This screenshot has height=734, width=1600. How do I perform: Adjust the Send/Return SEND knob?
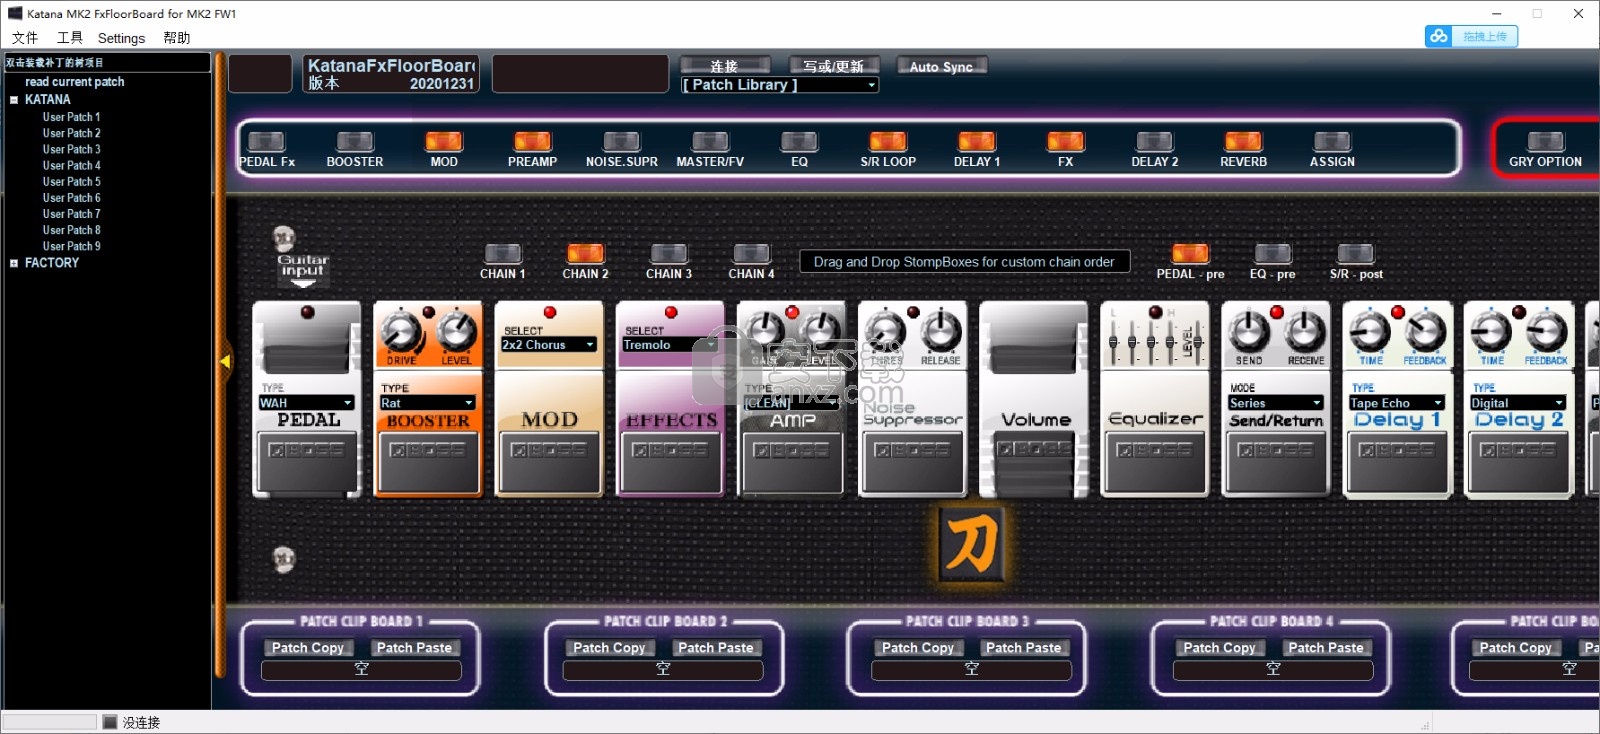pos(1249,332)
